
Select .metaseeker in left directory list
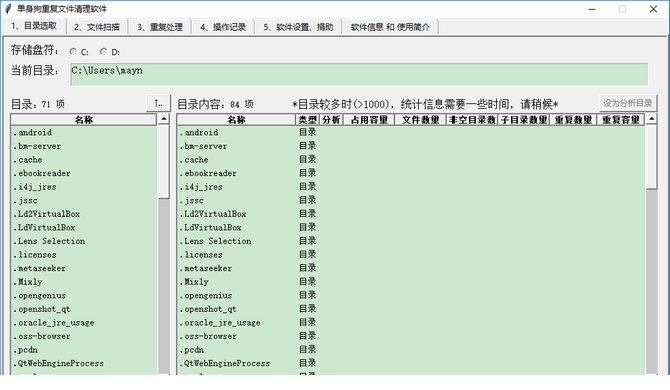[x=84, y=268]
